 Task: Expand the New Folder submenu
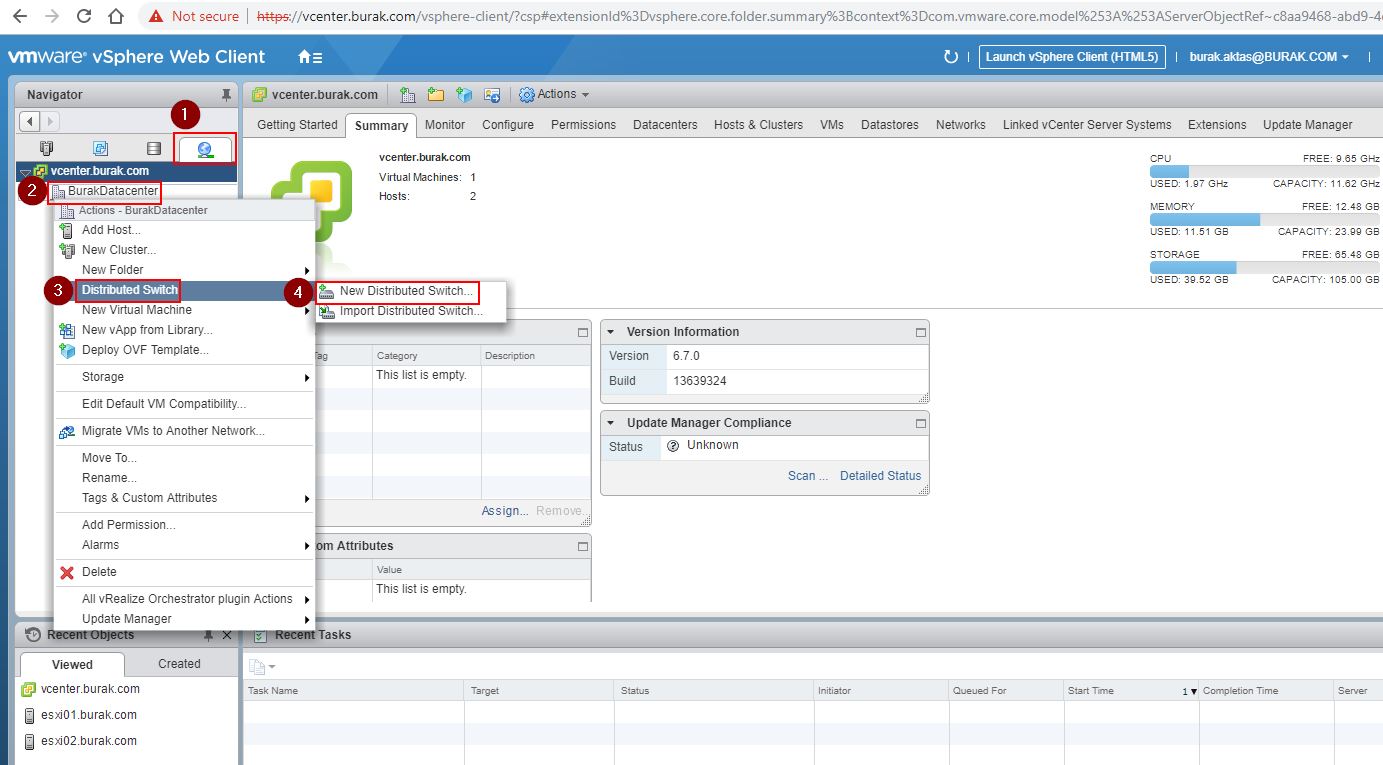click(x=184, y=270)
